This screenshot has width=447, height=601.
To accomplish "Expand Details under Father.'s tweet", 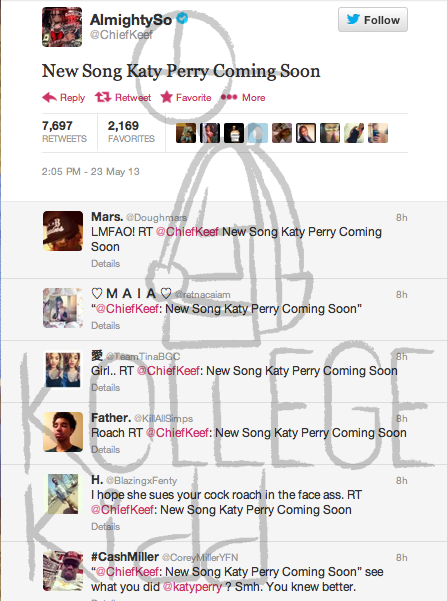I will click(105, 449).
